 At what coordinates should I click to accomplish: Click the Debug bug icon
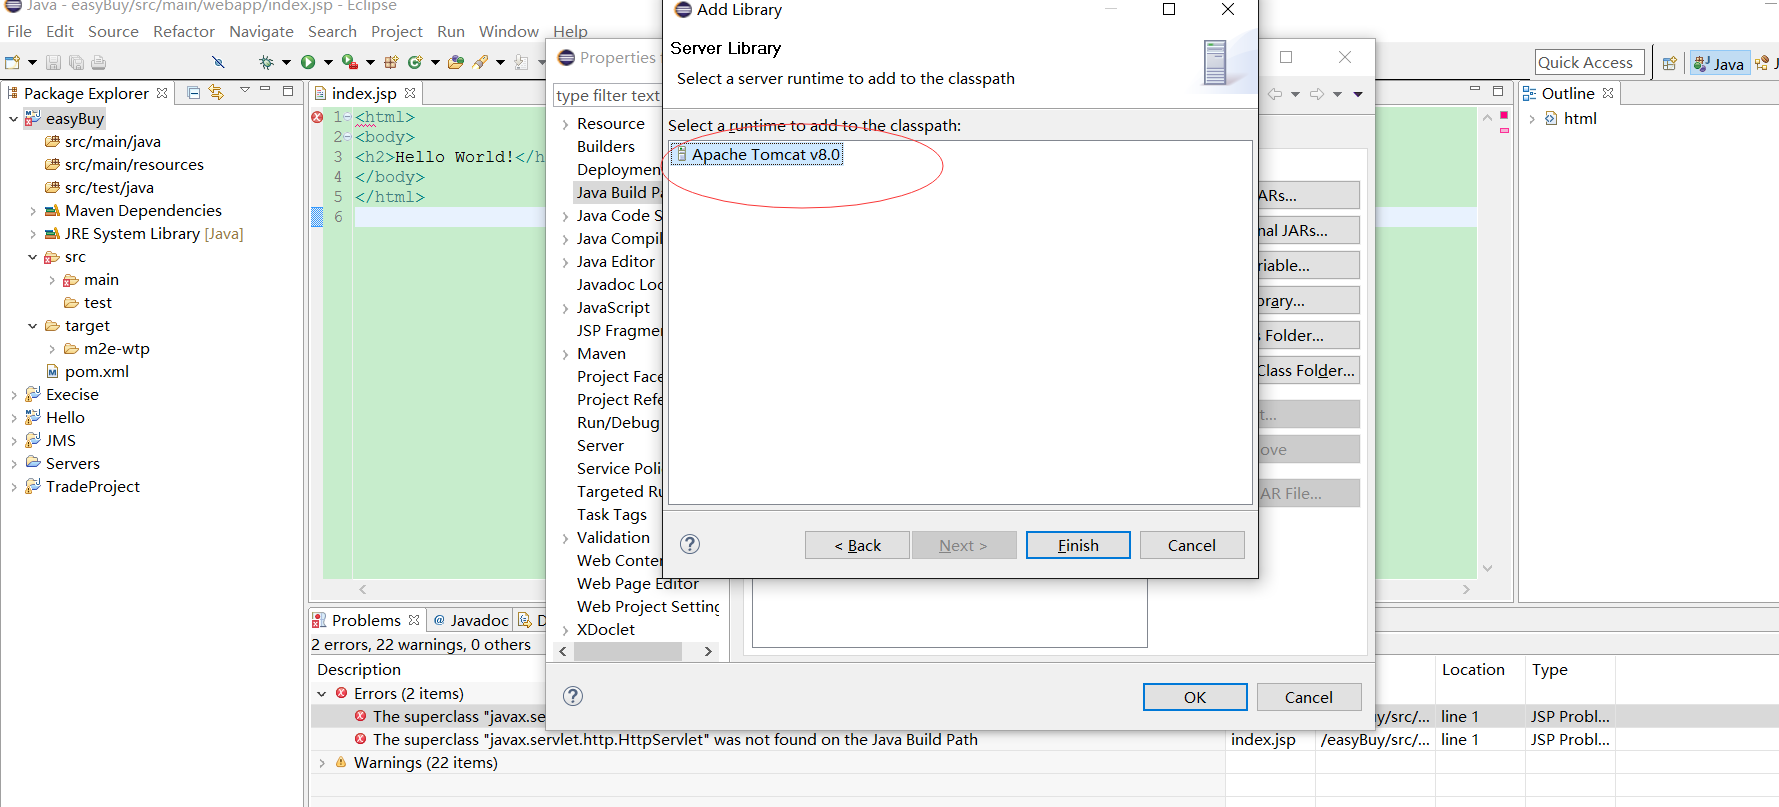(266, 62)
